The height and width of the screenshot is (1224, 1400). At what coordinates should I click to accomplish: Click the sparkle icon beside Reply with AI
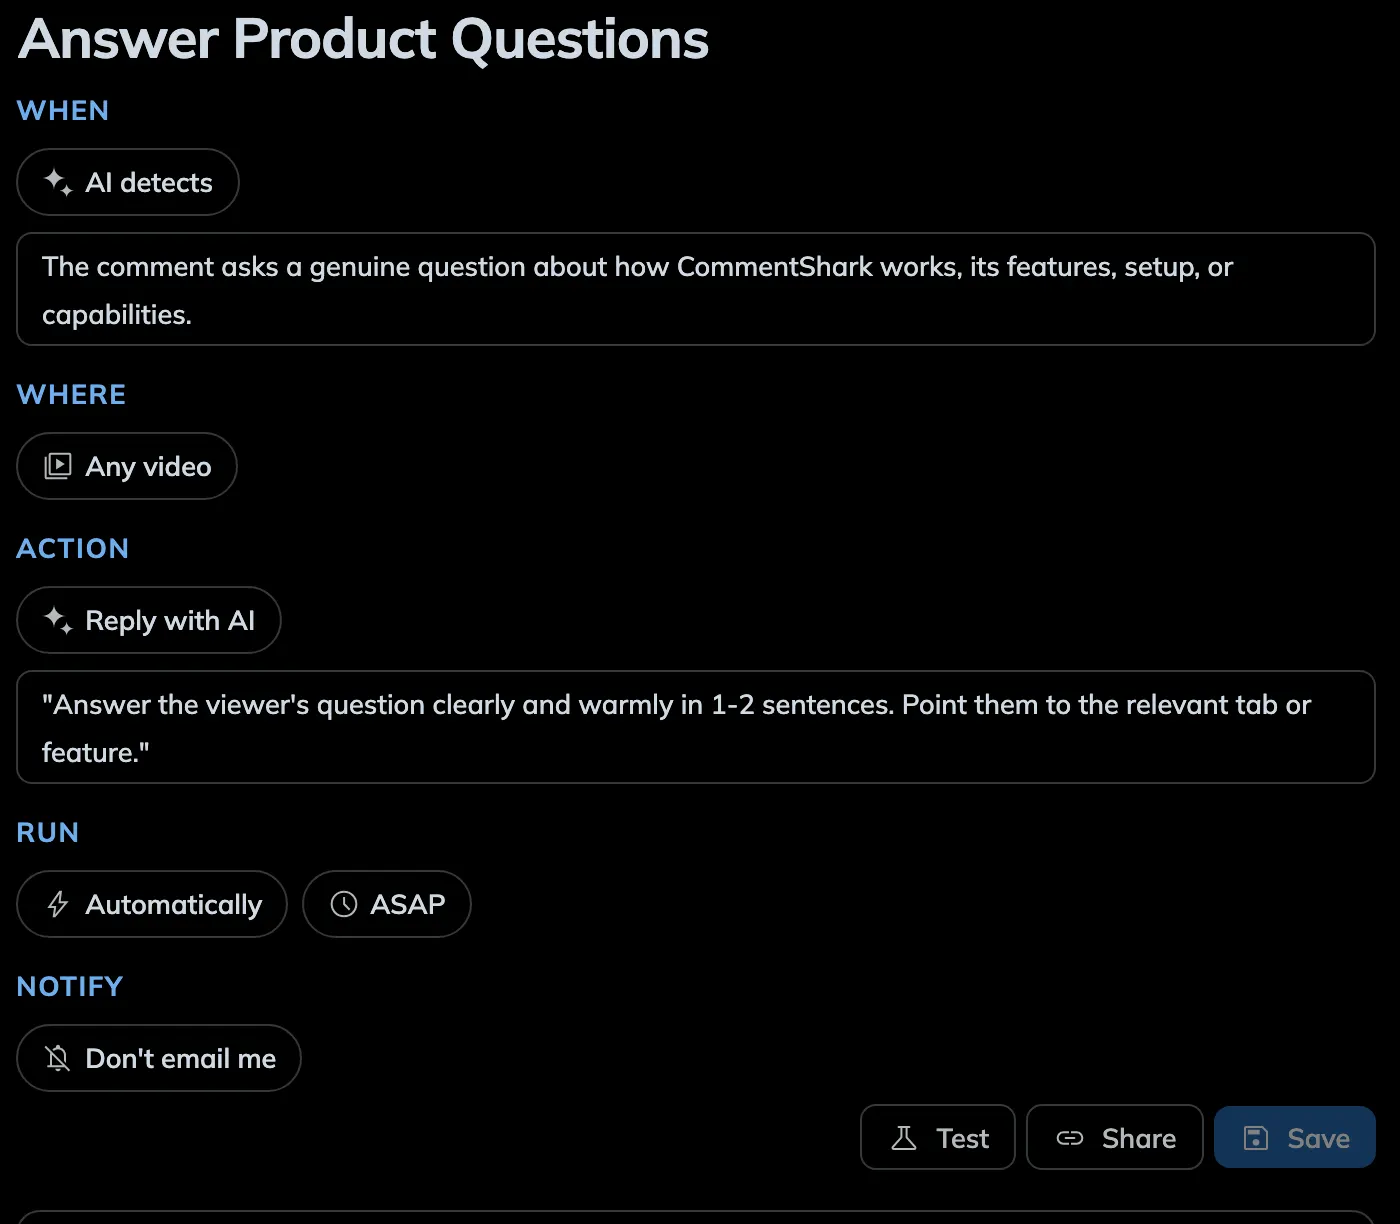(x=58, y=620)
